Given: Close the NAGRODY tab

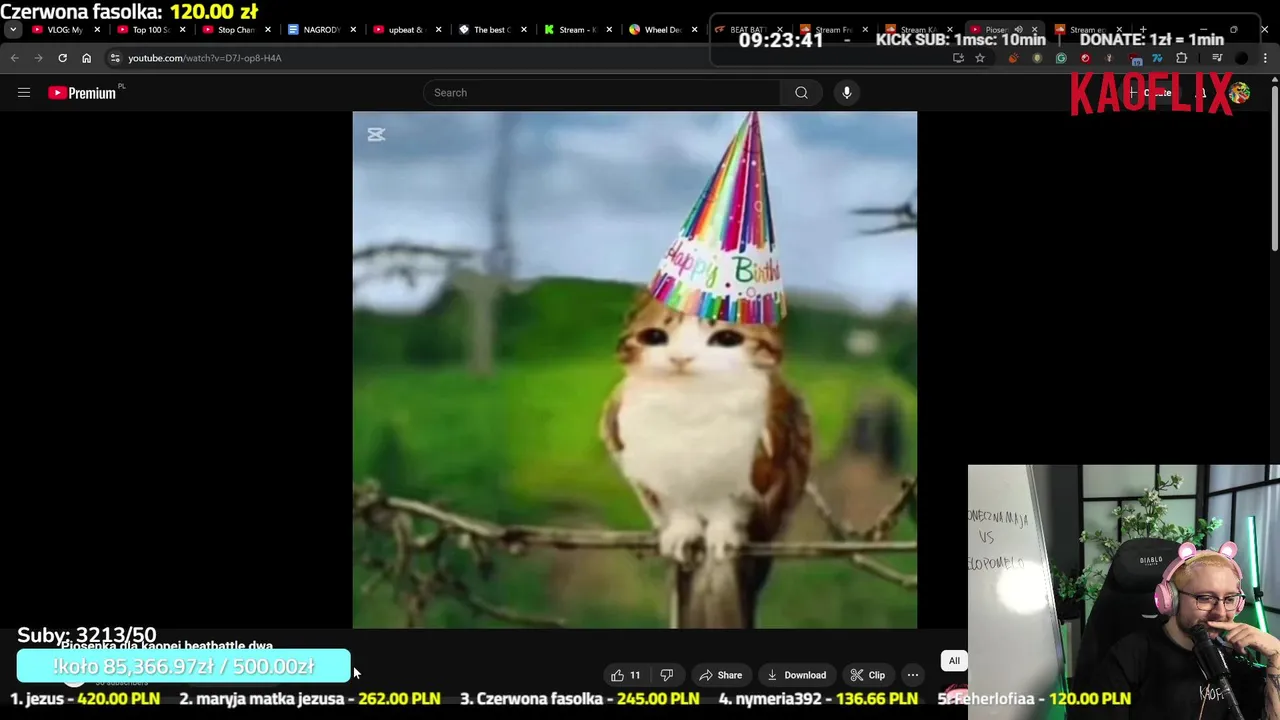Looking at the screenshot, I should point(353,30).
